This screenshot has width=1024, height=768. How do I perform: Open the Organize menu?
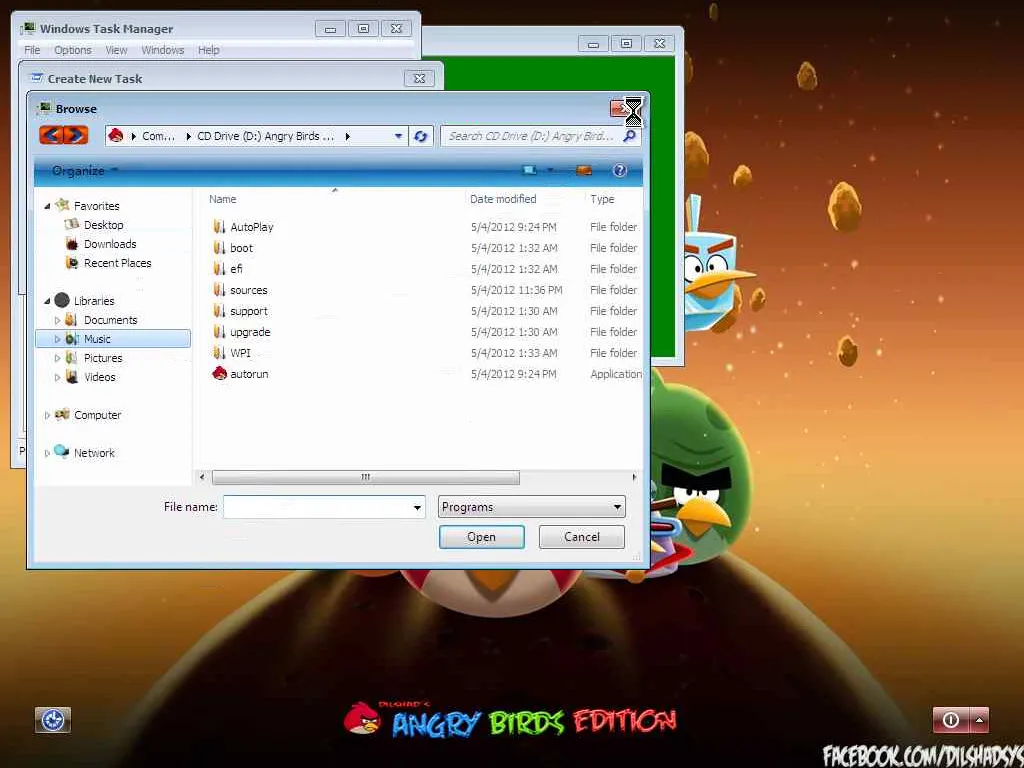(x=85, y=170)
